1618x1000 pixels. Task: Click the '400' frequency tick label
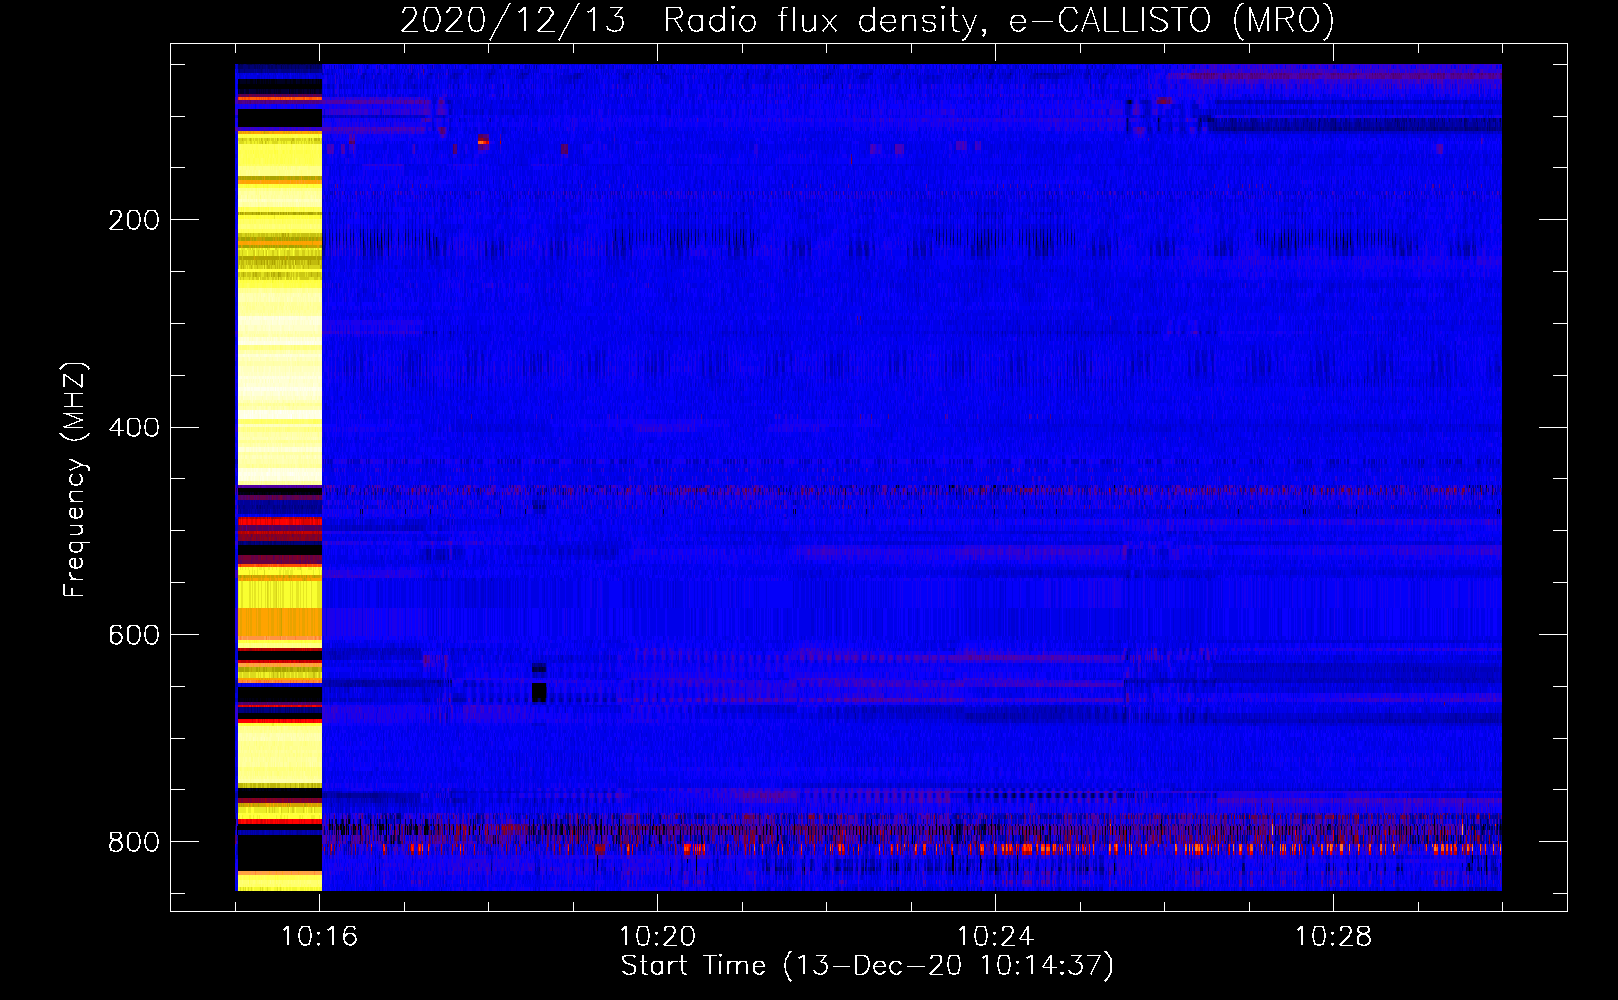coord(134,428)
